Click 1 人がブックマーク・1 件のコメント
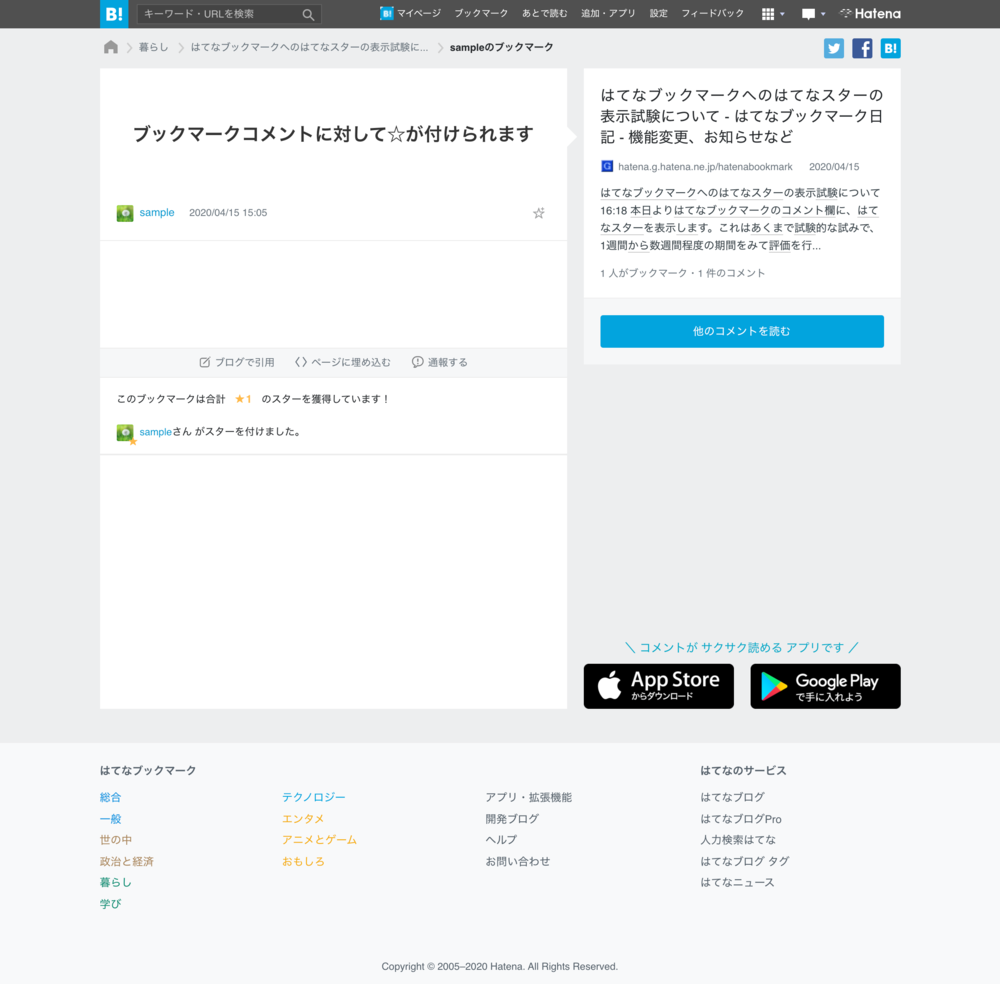Screen dimensions: 1000x984 pyautogui.click(x=682, y=273)
